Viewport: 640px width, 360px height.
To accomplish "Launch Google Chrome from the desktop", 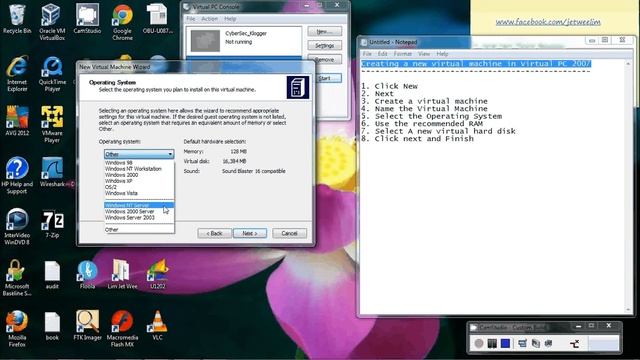I will (x=122, y=22).
